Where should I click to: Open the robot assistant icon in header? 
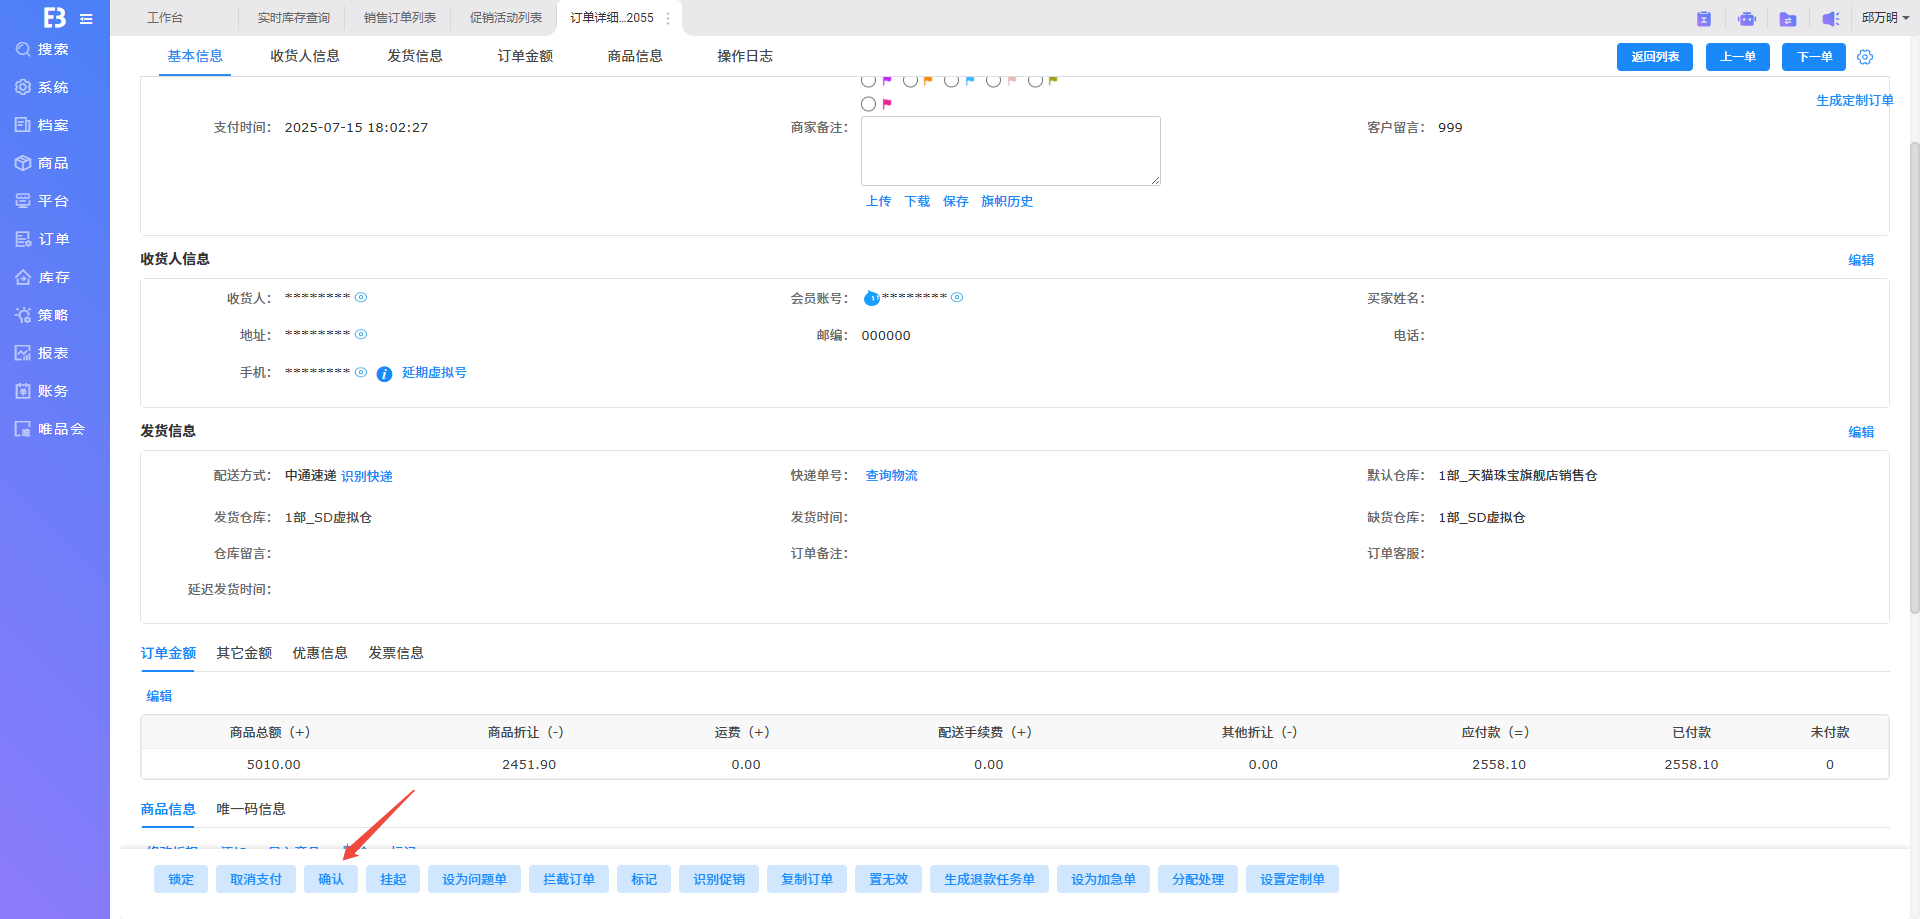pos(1746,19)
